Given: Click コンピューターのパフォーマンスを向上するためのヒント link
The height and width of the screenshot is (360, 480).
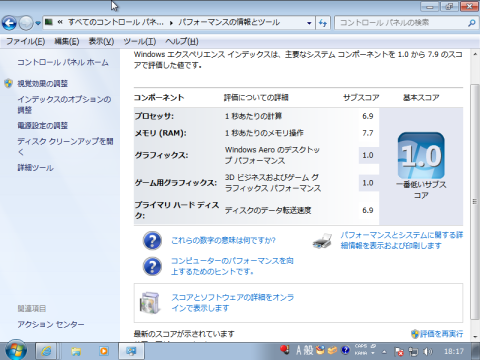Looking at the screenshot, I should [x=232, y=266].
